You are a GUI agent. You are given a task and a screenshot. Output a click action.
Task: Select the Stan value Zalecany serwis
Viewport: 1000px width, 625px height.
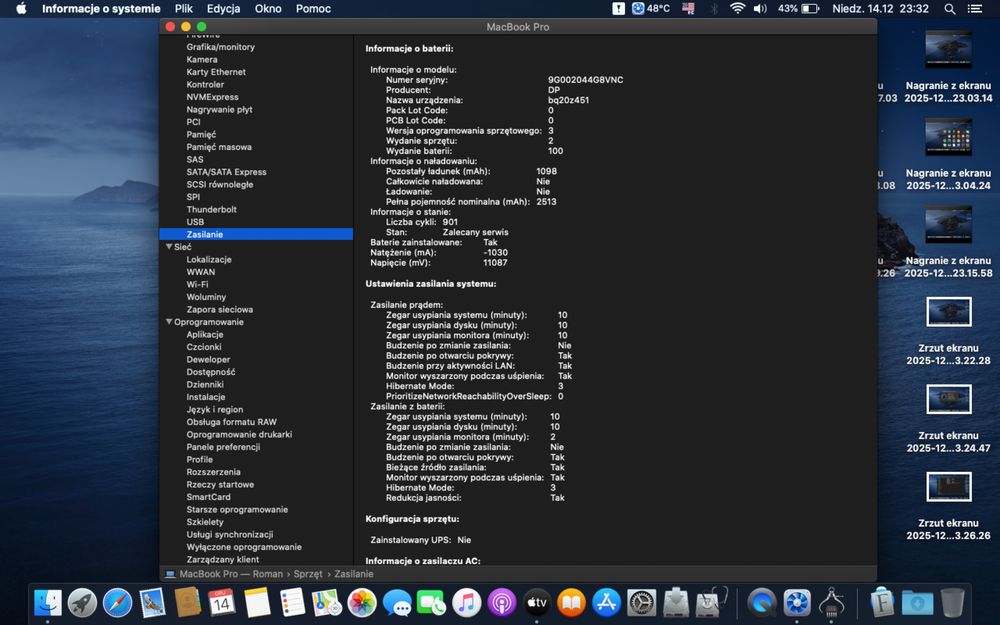475,232
